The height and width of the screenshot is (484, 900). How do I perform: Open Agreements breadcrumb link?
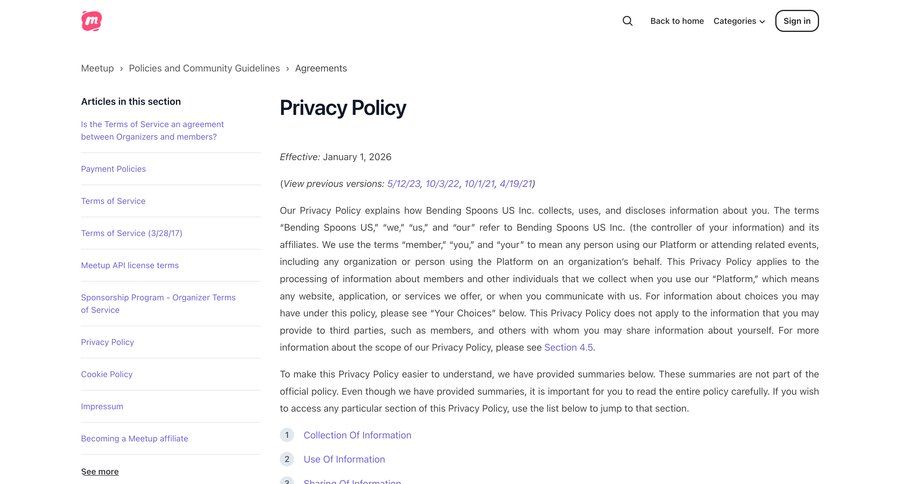point(321,68)
